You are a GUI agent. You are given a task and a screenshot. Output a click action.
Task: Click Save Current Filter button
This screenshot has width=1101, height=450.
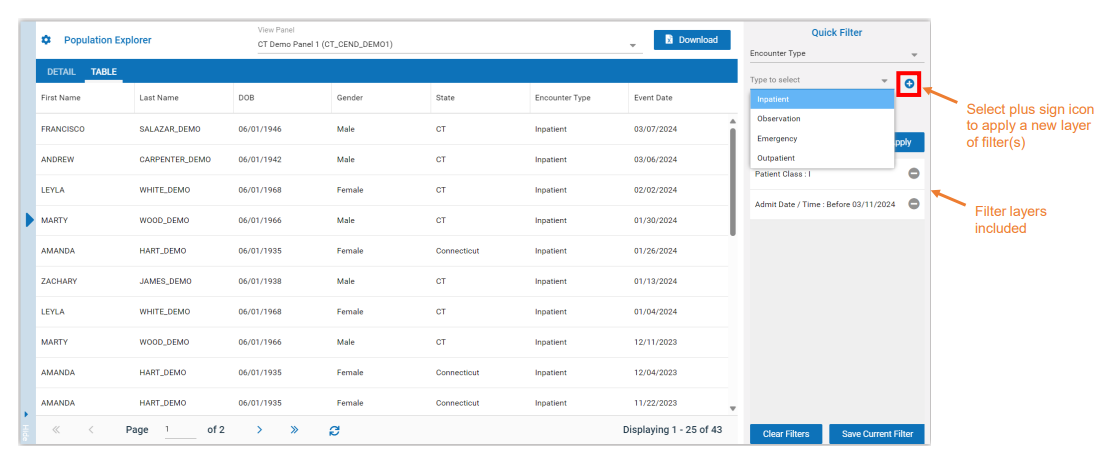(x=876, y=434)
